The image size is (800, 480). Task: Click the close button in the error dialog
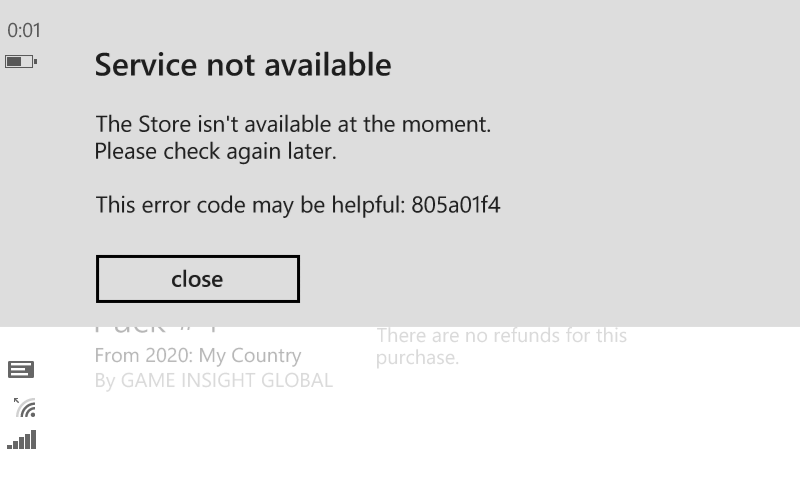197,279
